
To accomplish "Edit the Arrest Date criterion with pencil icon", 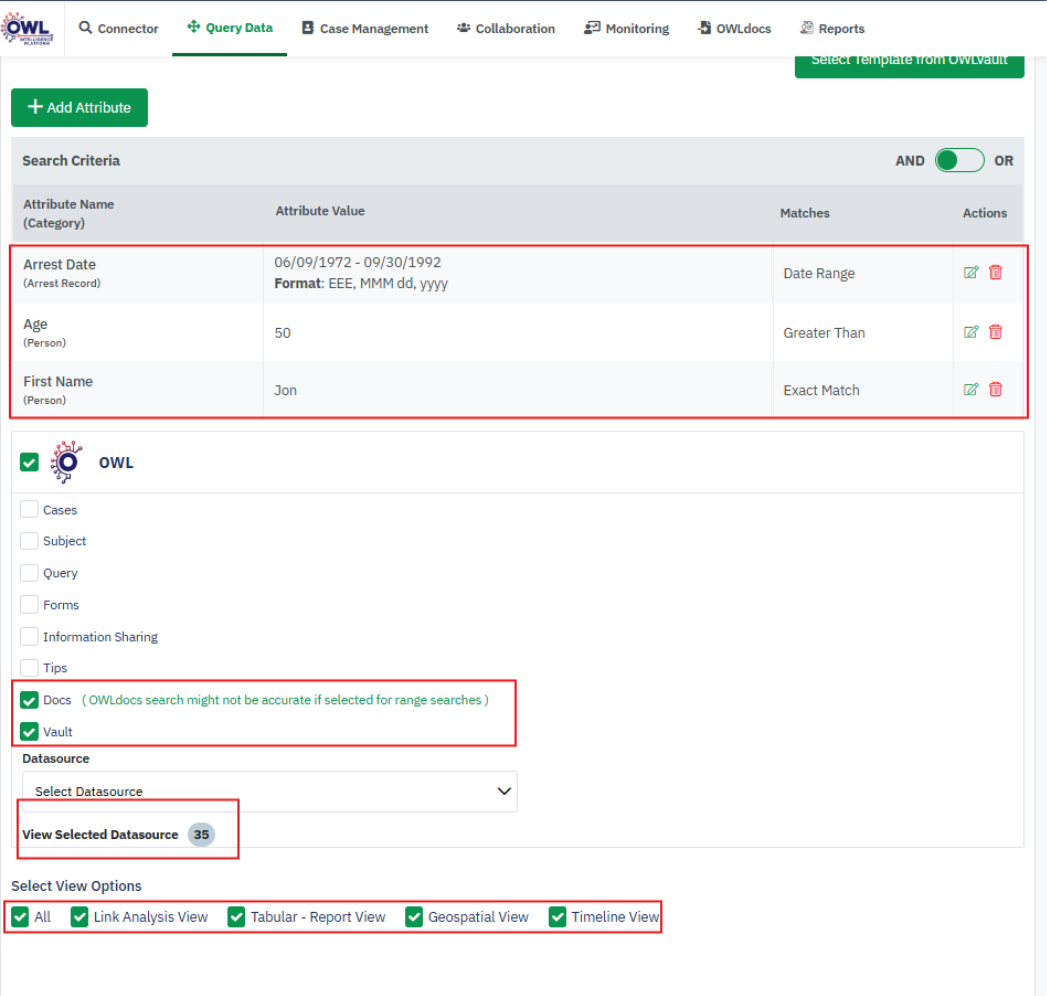I will [971, 271].
